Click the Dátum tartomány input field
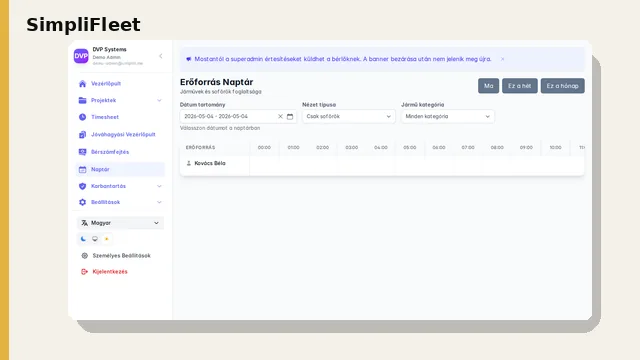640x360 pixels. (x=238, y=116)
